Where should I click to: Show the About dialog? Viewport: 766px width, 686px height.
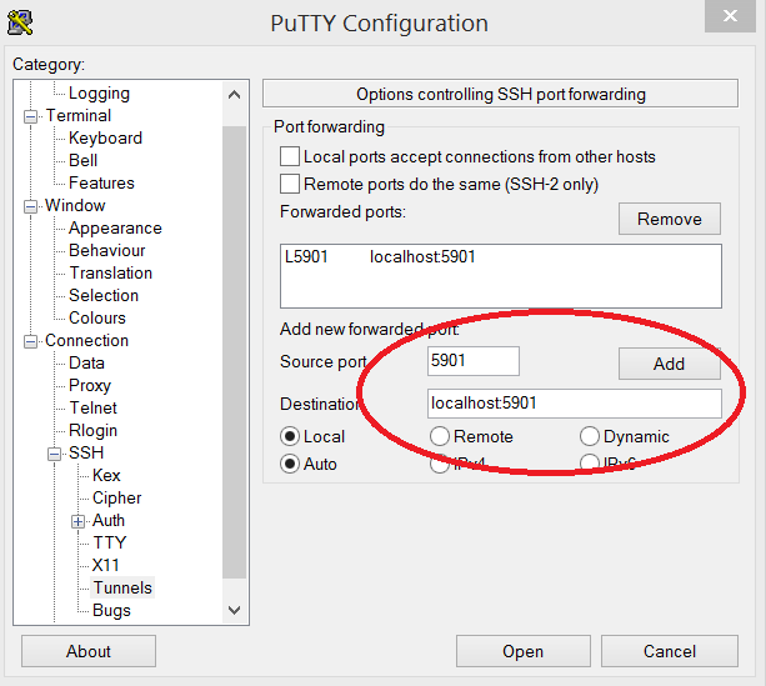(x=88, y=651)
